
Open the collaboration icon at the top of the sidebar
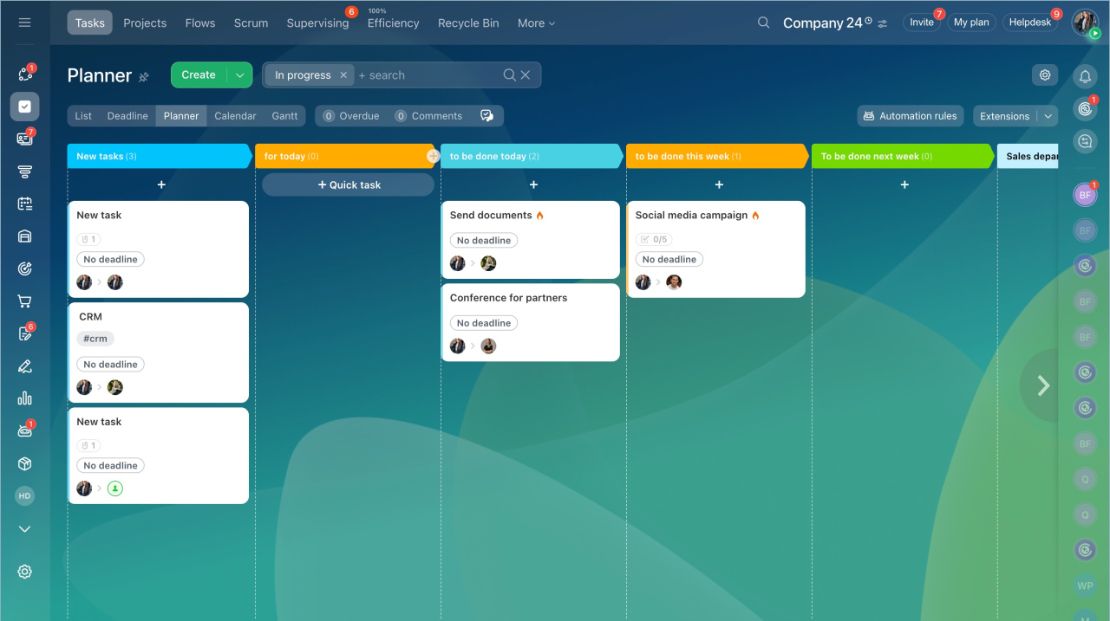[x=25, y=73]
